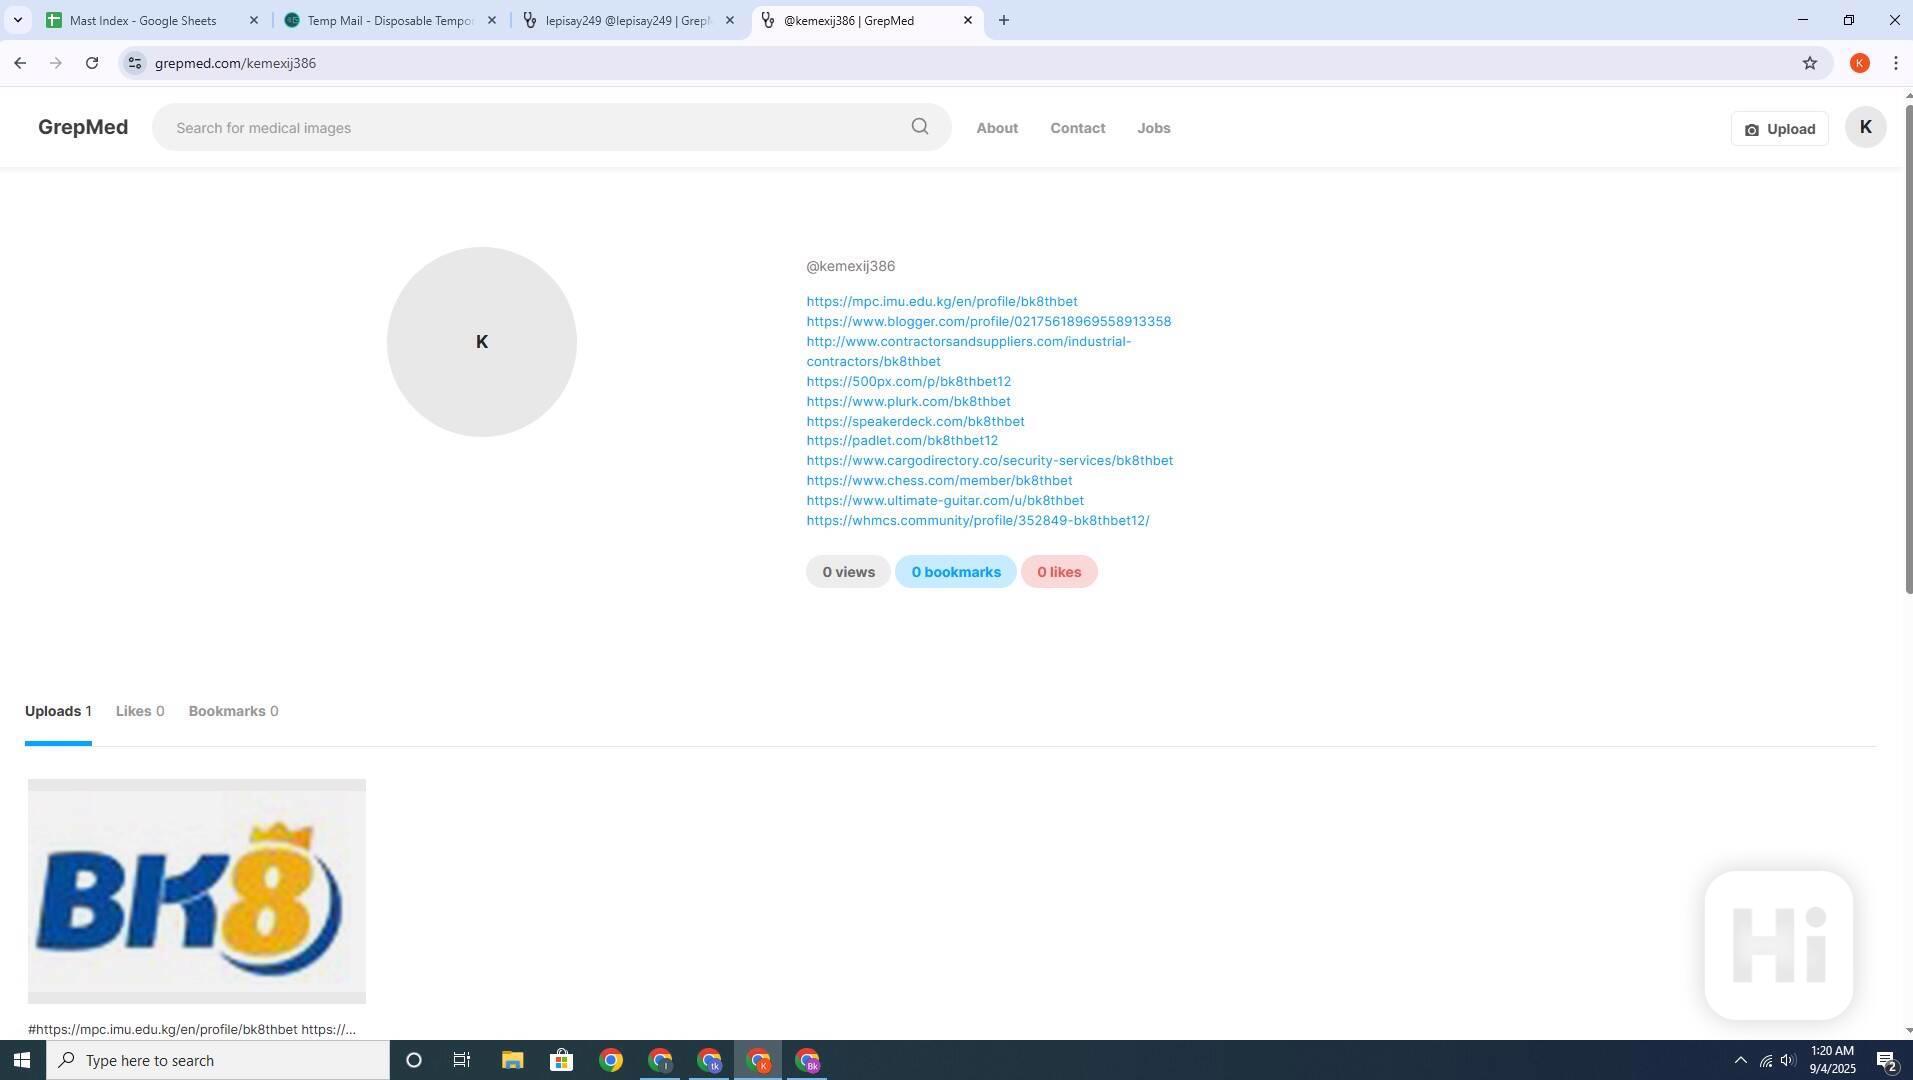
Task: Open the tab search dropdown arrow
Action: coord(17,20)
